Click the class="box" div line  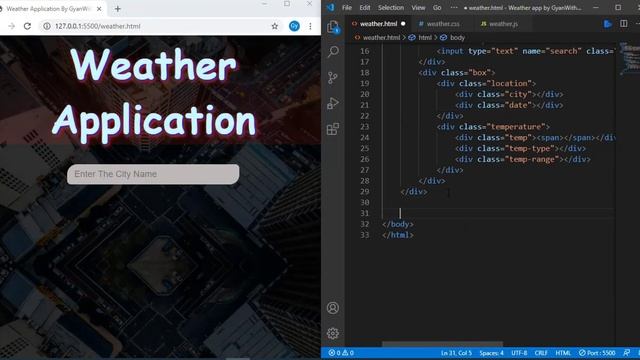point(457,73)
